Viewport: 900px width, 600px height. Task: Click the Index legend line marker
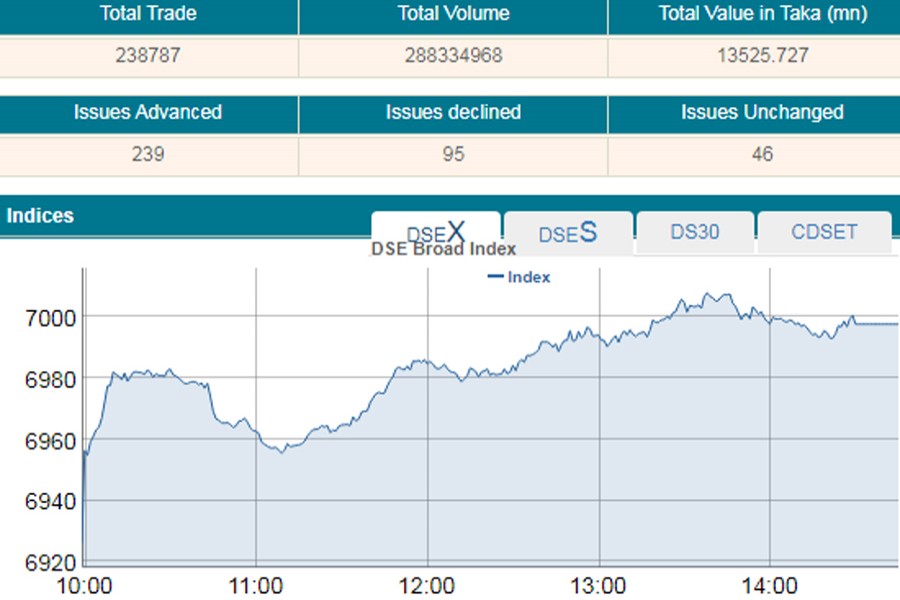(x=495, y=277)
